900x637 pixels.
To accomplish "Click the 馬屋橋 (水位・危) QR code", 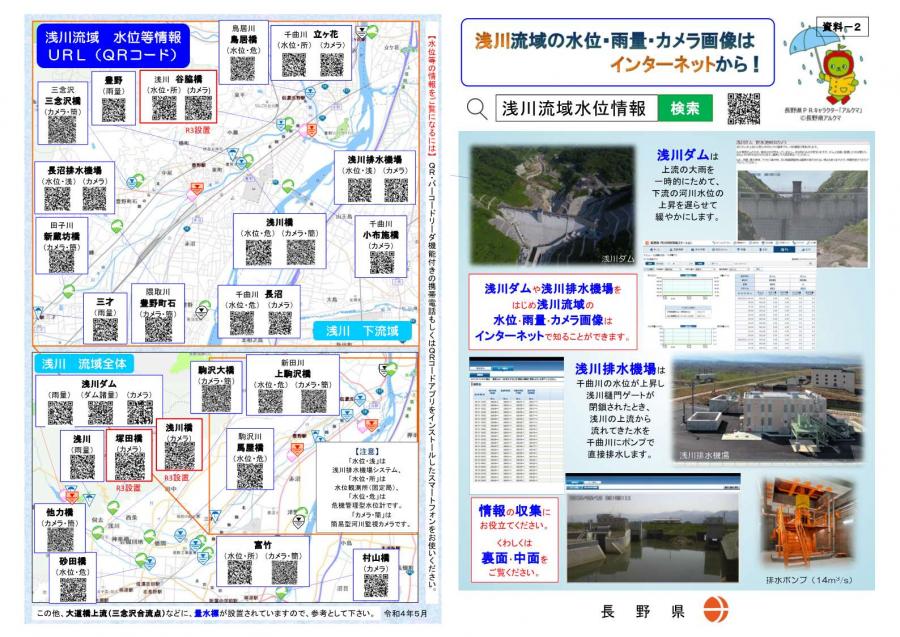I will 250,476.
